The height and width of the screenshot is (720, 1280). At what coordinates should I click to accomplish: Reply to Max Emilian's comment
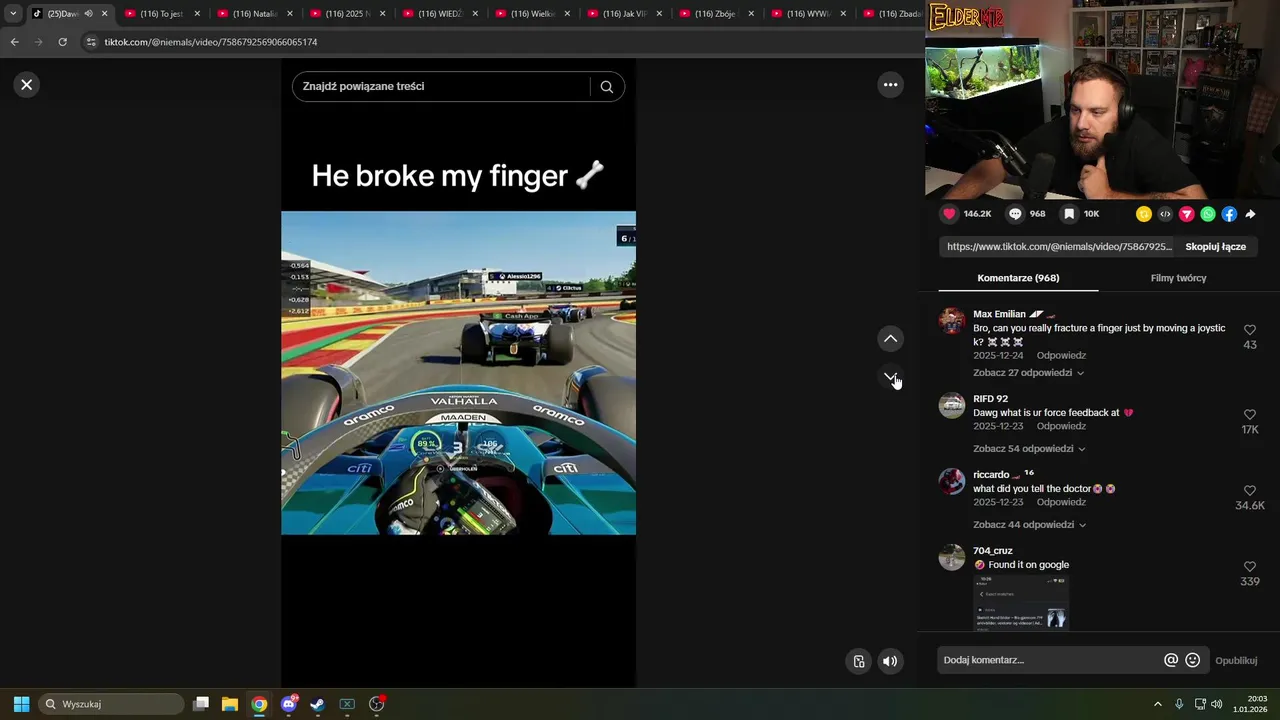click(1061, 356)
